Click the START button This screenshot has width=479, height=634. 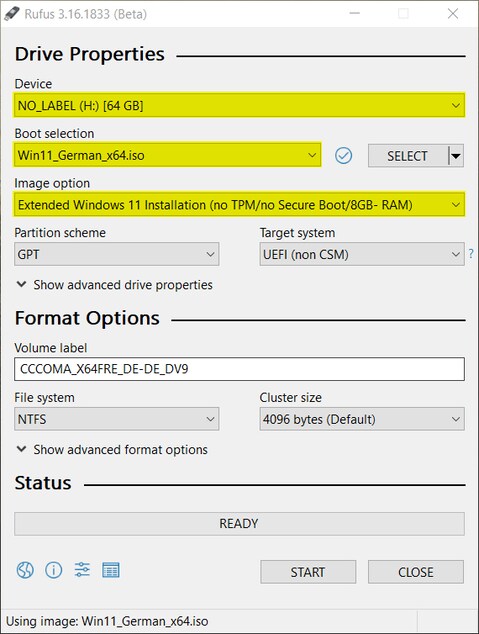click(x=308, y=572)
